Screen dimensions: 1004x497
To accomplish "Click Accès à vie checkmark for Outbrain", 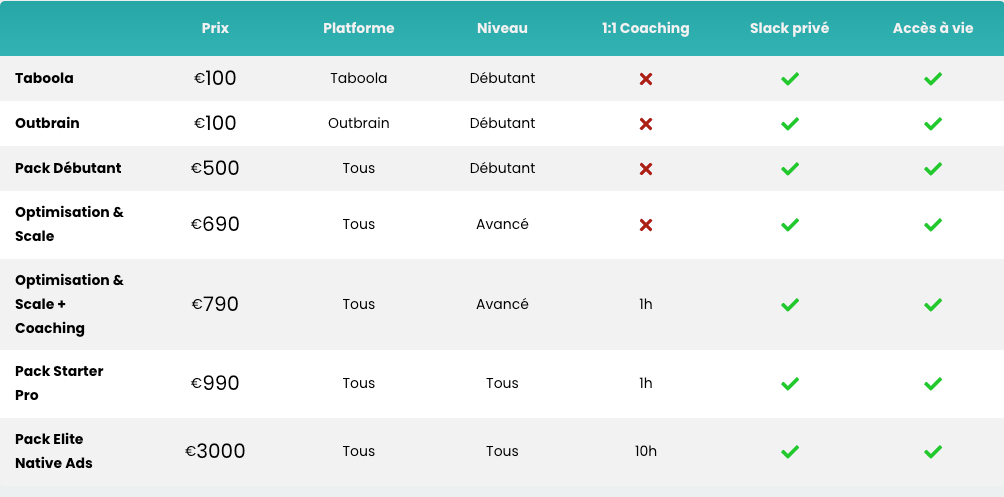I will (x=933, y=124).
